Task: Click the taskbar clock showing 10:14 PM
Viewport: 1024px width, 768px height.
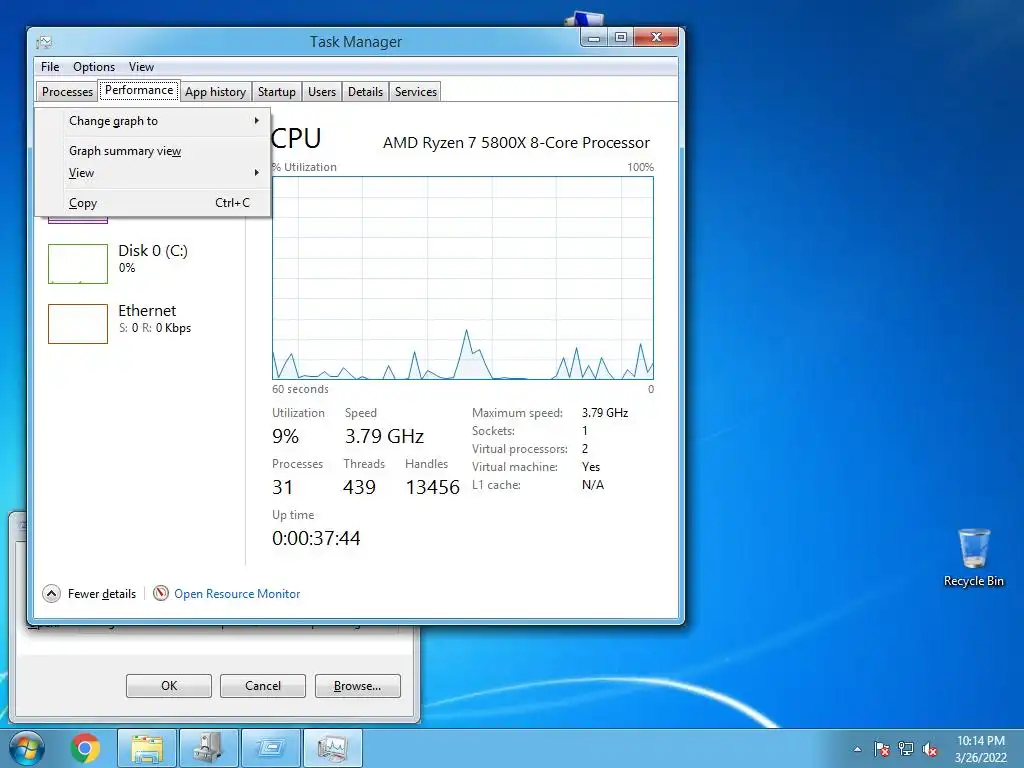Action: [981, 749]
